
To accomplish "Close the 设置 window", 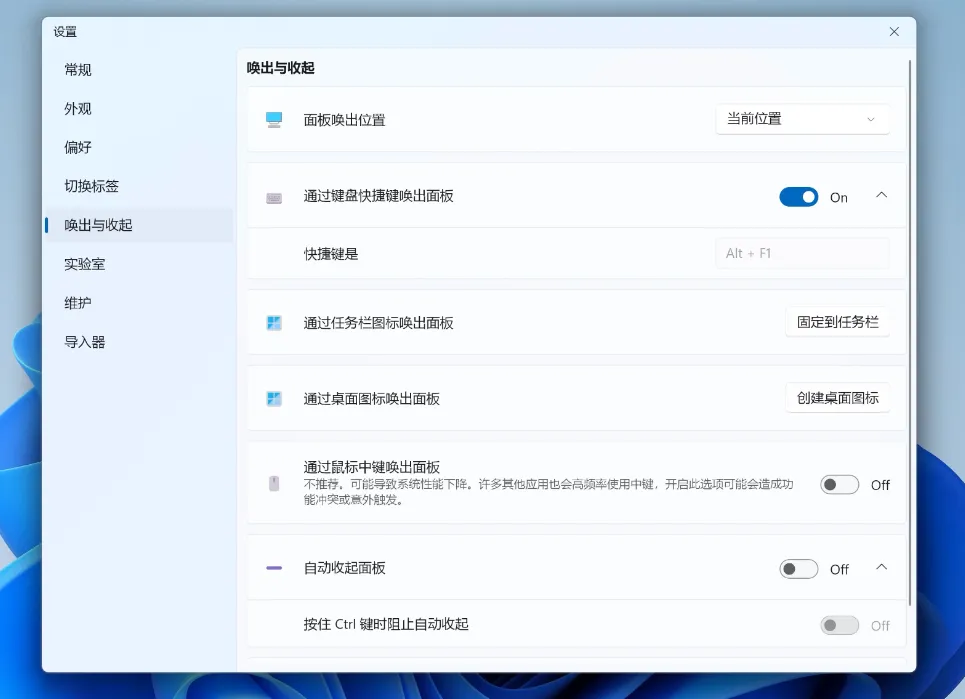I will pyautogui.click(x=894, y=31).
